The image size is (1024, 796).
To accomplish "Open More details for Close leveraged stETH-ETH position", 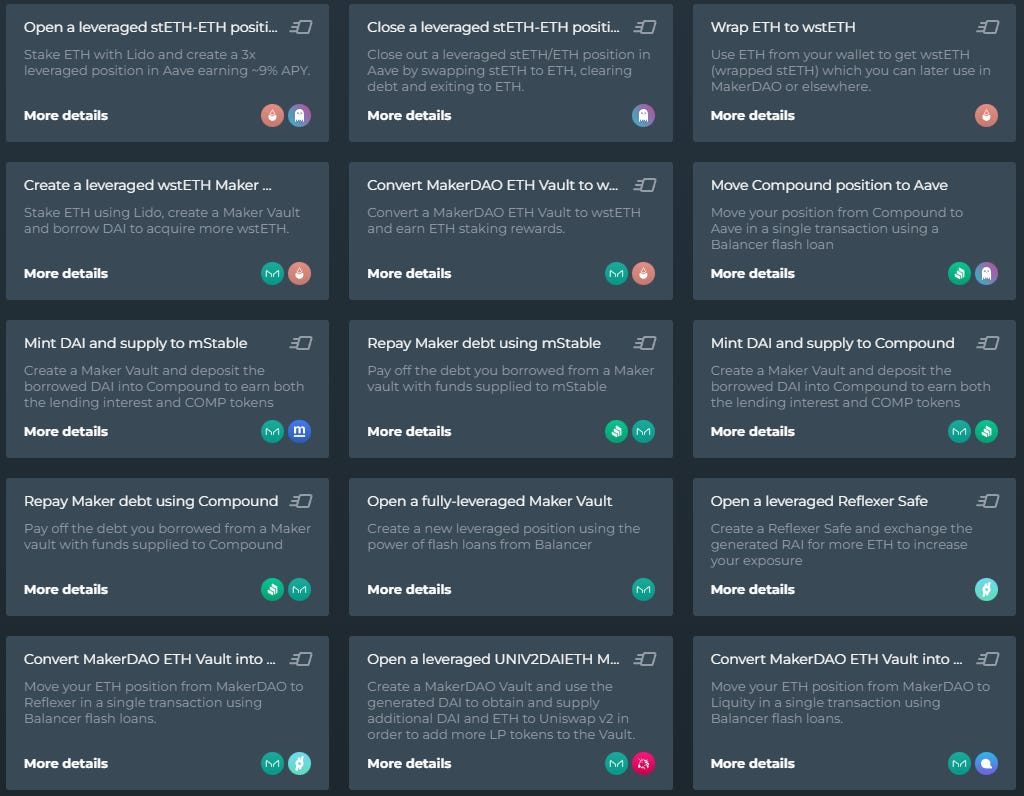I will (409, 116).
